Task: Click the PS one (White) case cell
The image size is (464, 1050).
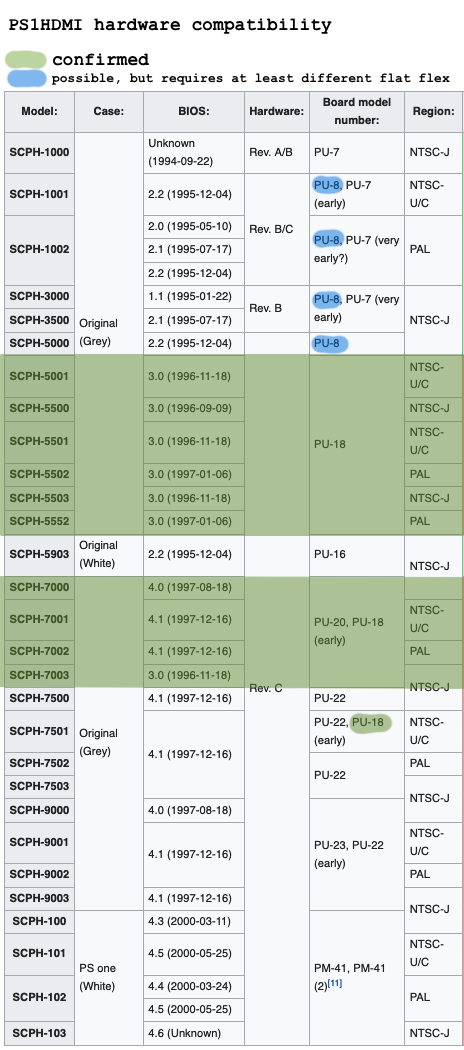Action: point(109,977)
